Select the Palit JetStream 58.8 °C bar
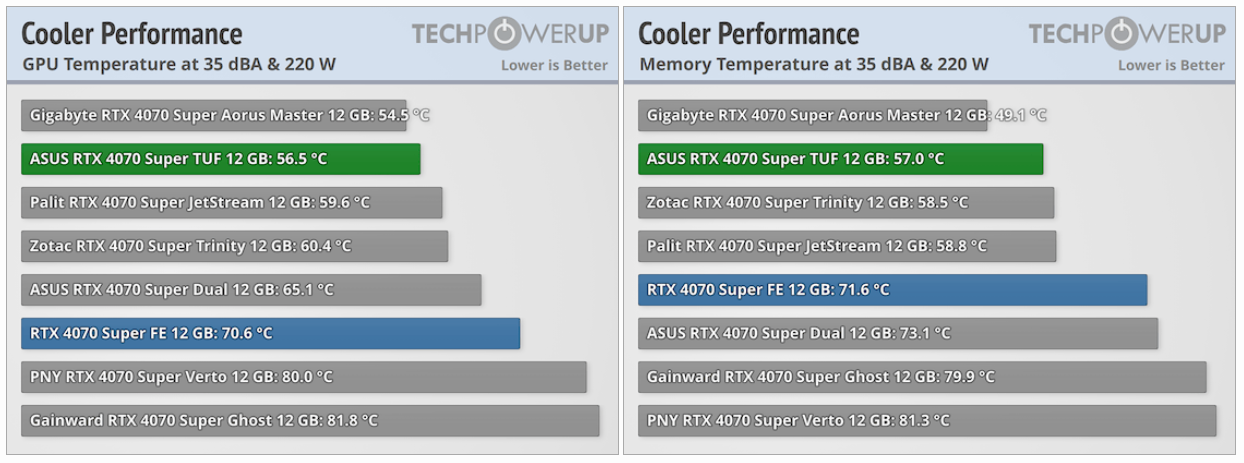This screenshot has height=463, width=1244. (x=847, y=246)
